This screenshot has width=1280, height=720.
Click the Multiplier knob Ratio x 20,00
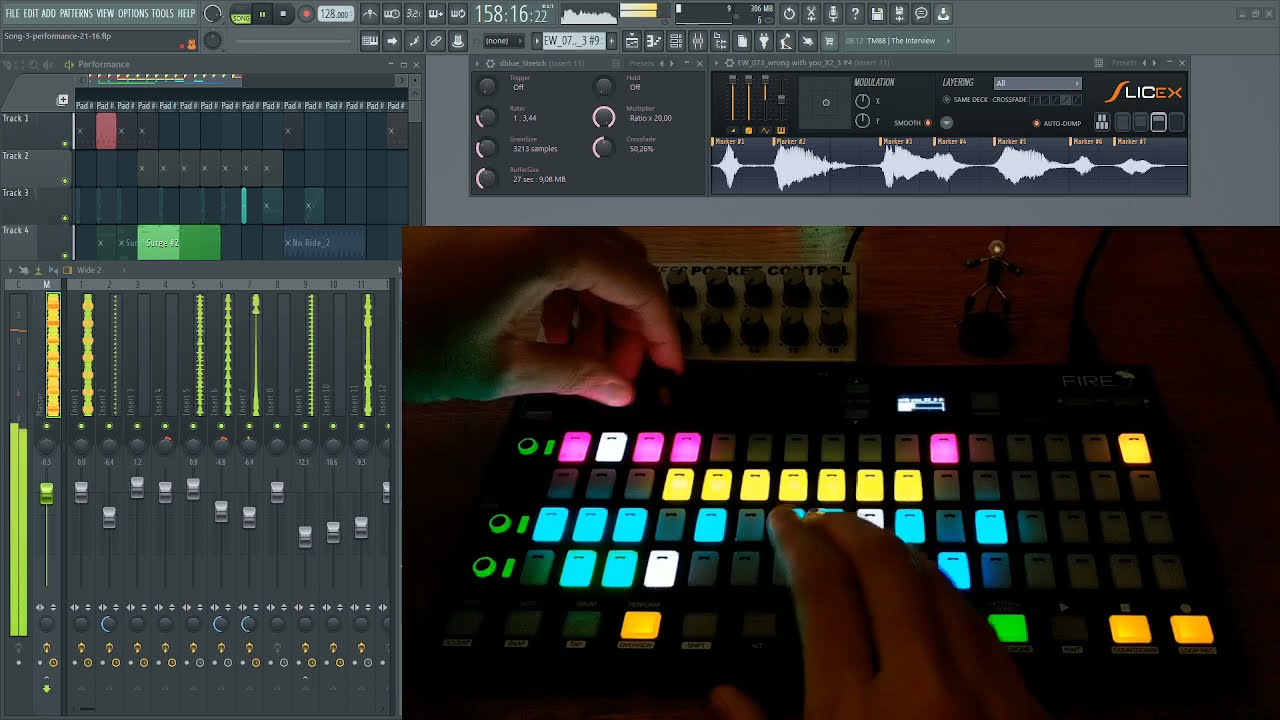(604, 117)
